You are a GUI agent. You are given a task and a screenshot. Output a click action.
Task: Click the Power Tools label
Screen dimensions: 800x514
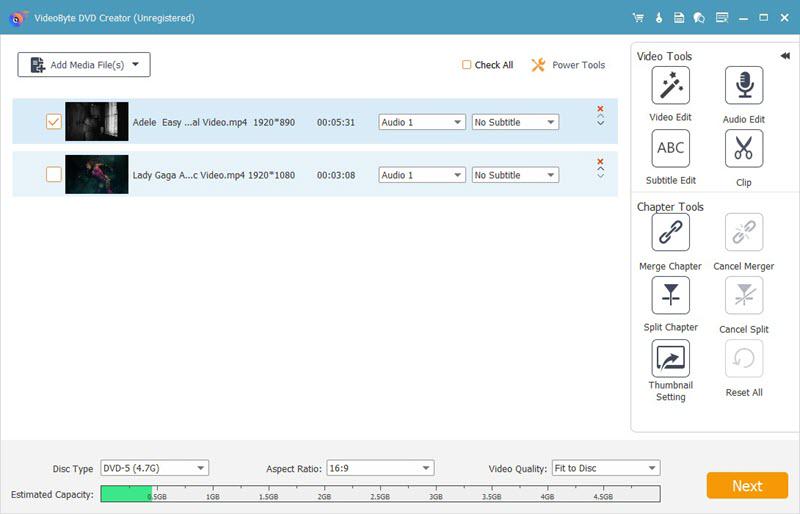pyautogui.click(x=579, y=65)
